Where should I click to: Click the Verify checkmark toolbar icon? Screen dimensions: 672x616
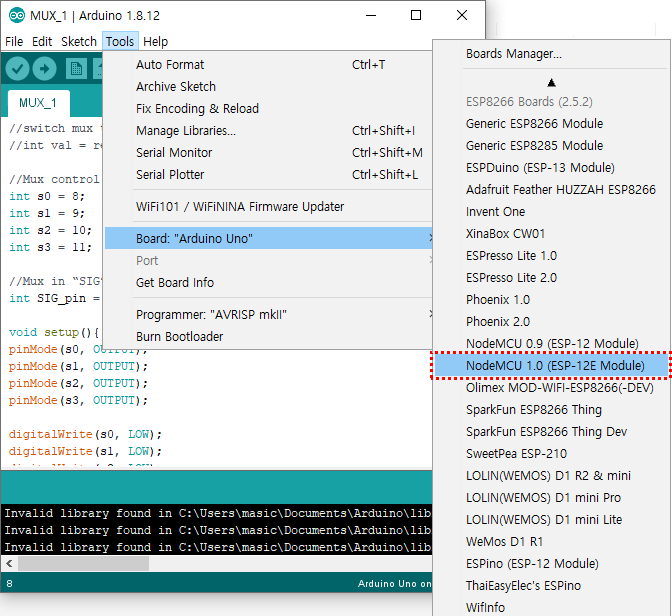pyautogui.click(x=18, y=69)
